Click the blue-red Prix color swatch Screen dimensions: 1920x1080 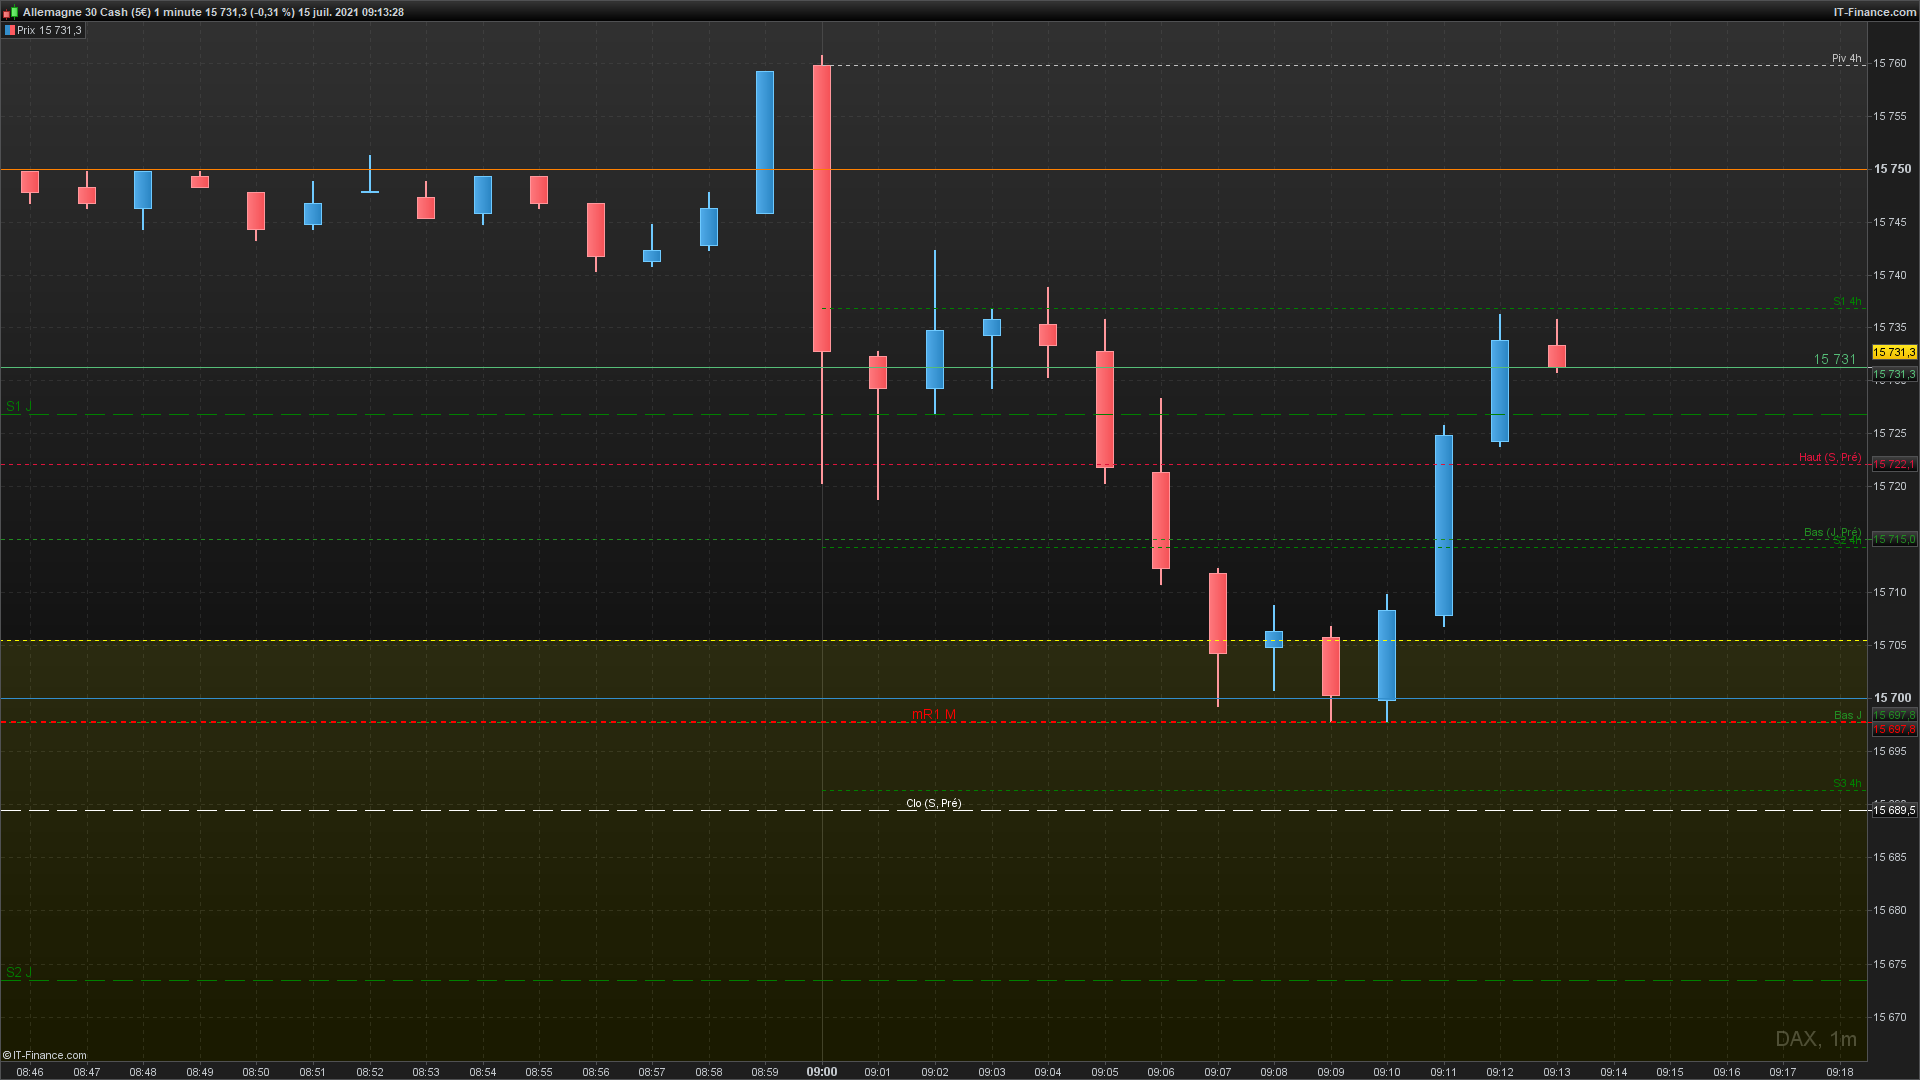[10, 31]
